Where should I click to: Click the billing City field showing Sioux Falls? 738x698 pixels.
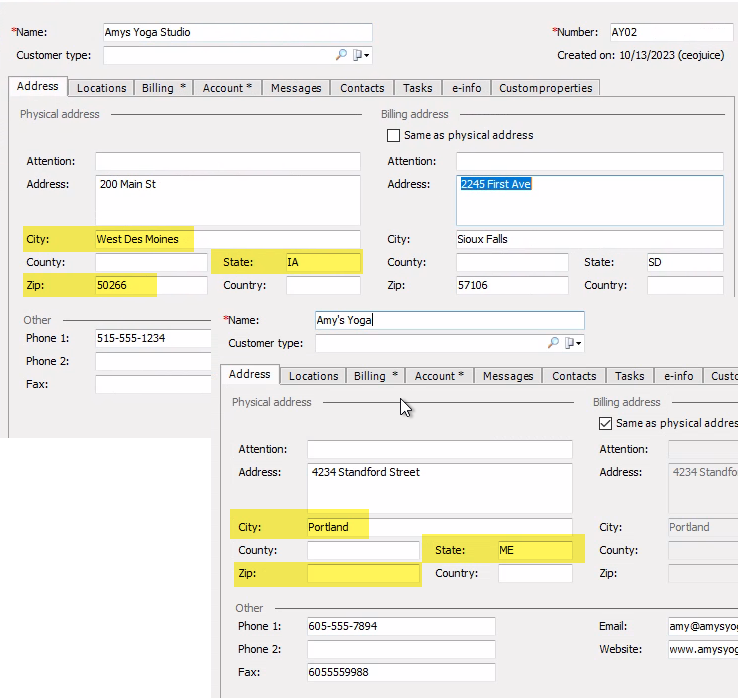[590, 239]
